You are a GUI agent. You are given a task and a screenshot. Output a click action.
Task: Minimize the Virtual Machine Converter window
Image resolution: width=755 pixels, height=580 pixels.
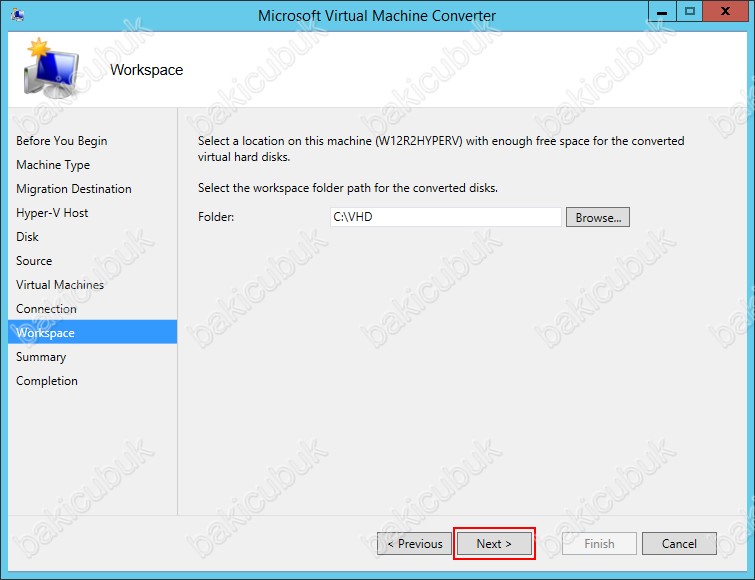coord(662,11)
